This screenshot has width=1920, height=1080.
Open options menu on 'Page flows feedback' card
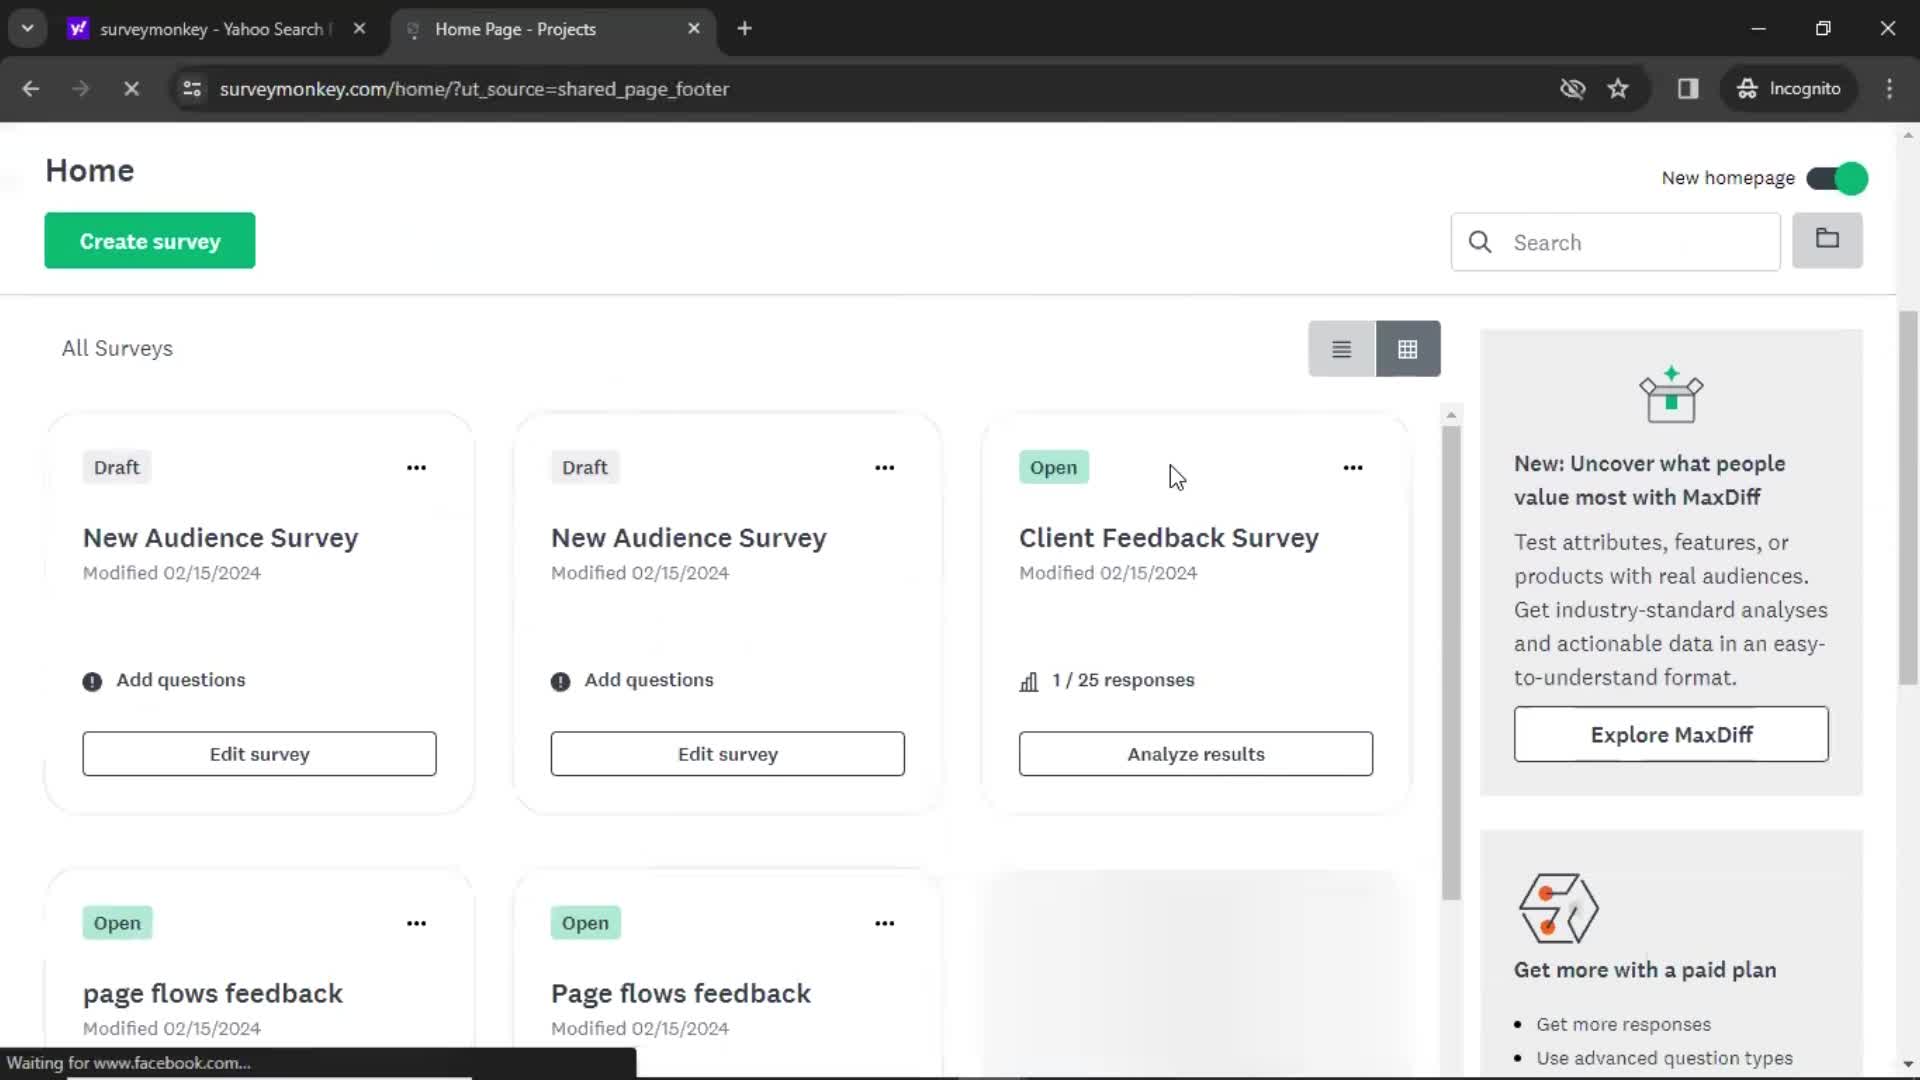pyautogui.click(x=884, y=923)
